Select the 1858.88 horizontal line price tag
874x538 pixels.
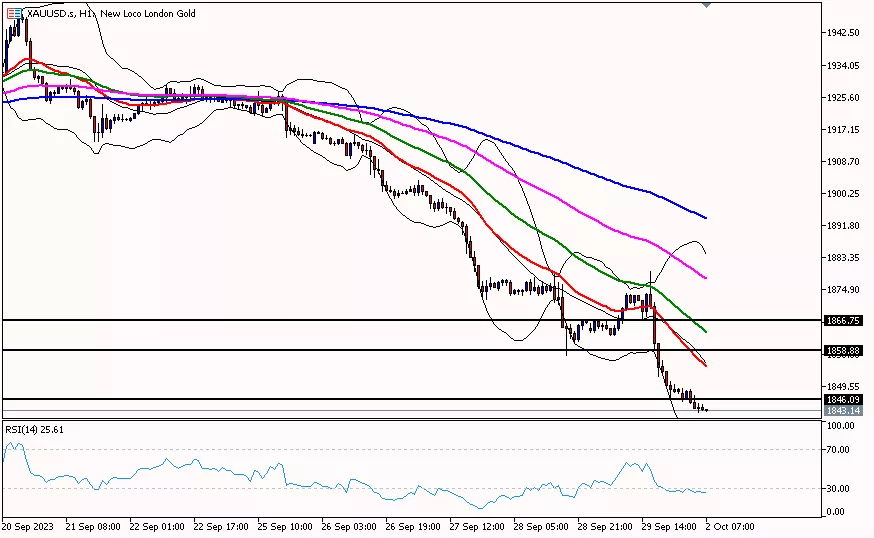tap(843, 351)
